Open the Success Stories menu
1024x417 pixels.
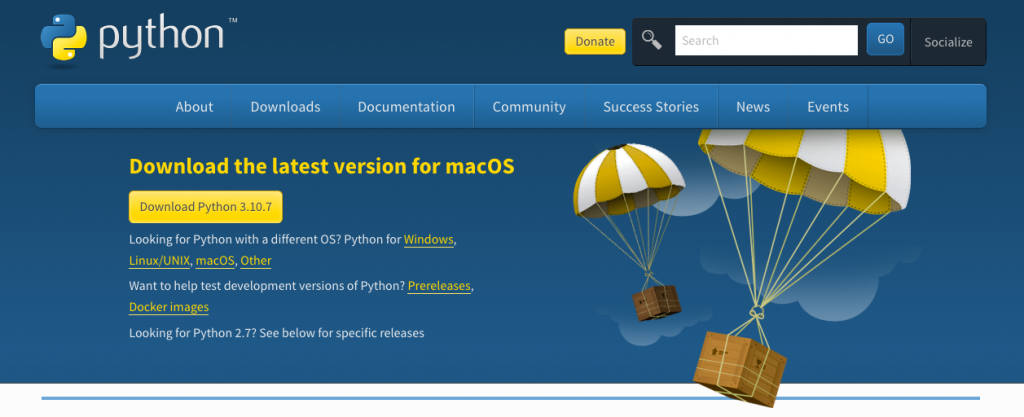[651, 107]
